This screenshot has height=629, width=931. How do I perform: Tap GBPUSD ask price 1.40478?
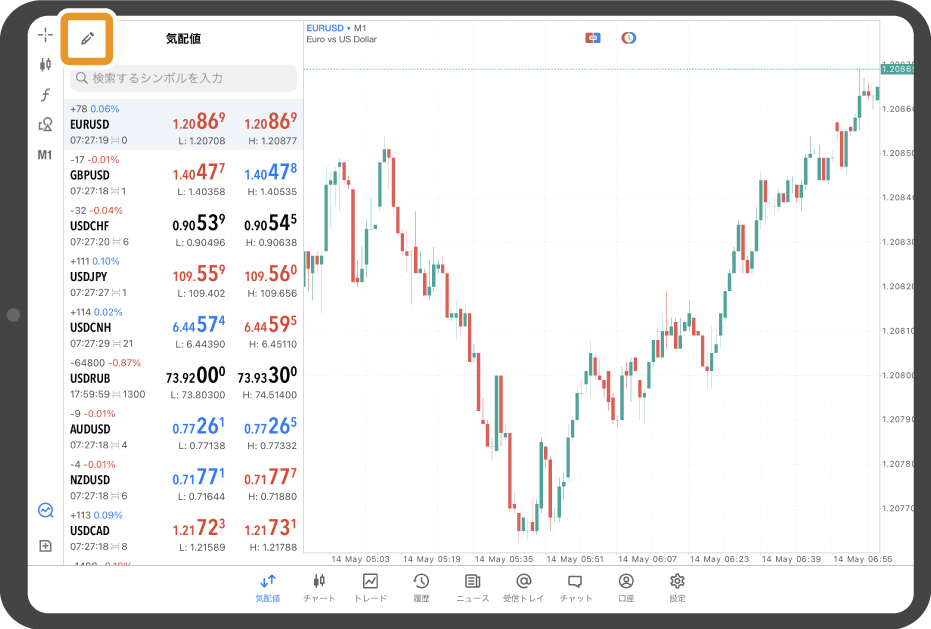tap(271, 173)
